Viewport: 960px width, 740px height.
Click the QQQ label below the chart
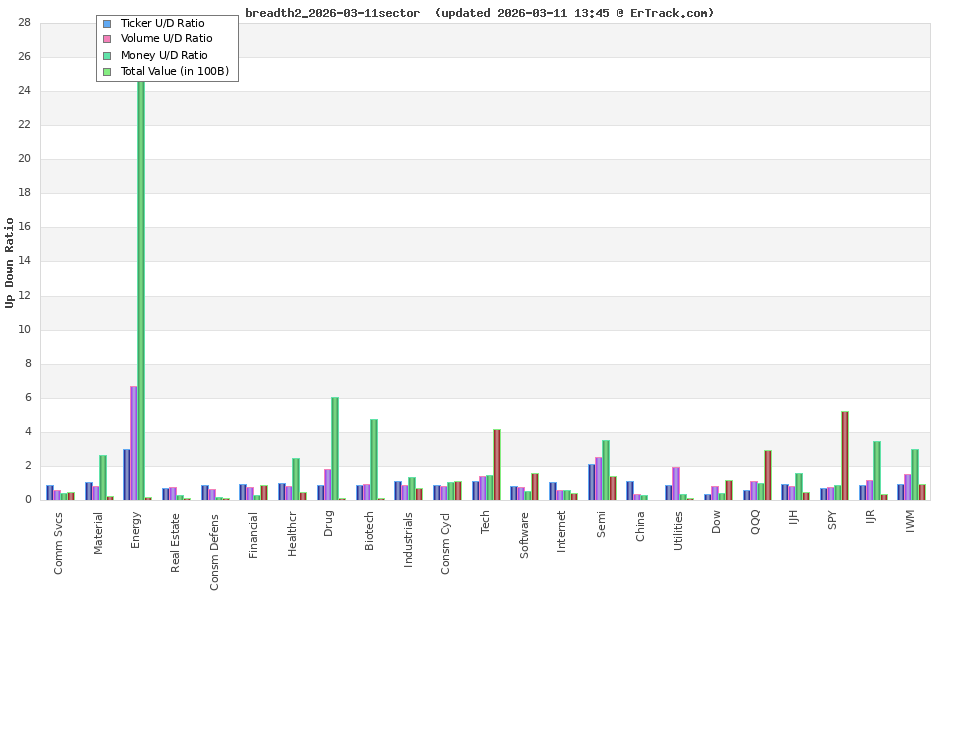tap(753, 523)
